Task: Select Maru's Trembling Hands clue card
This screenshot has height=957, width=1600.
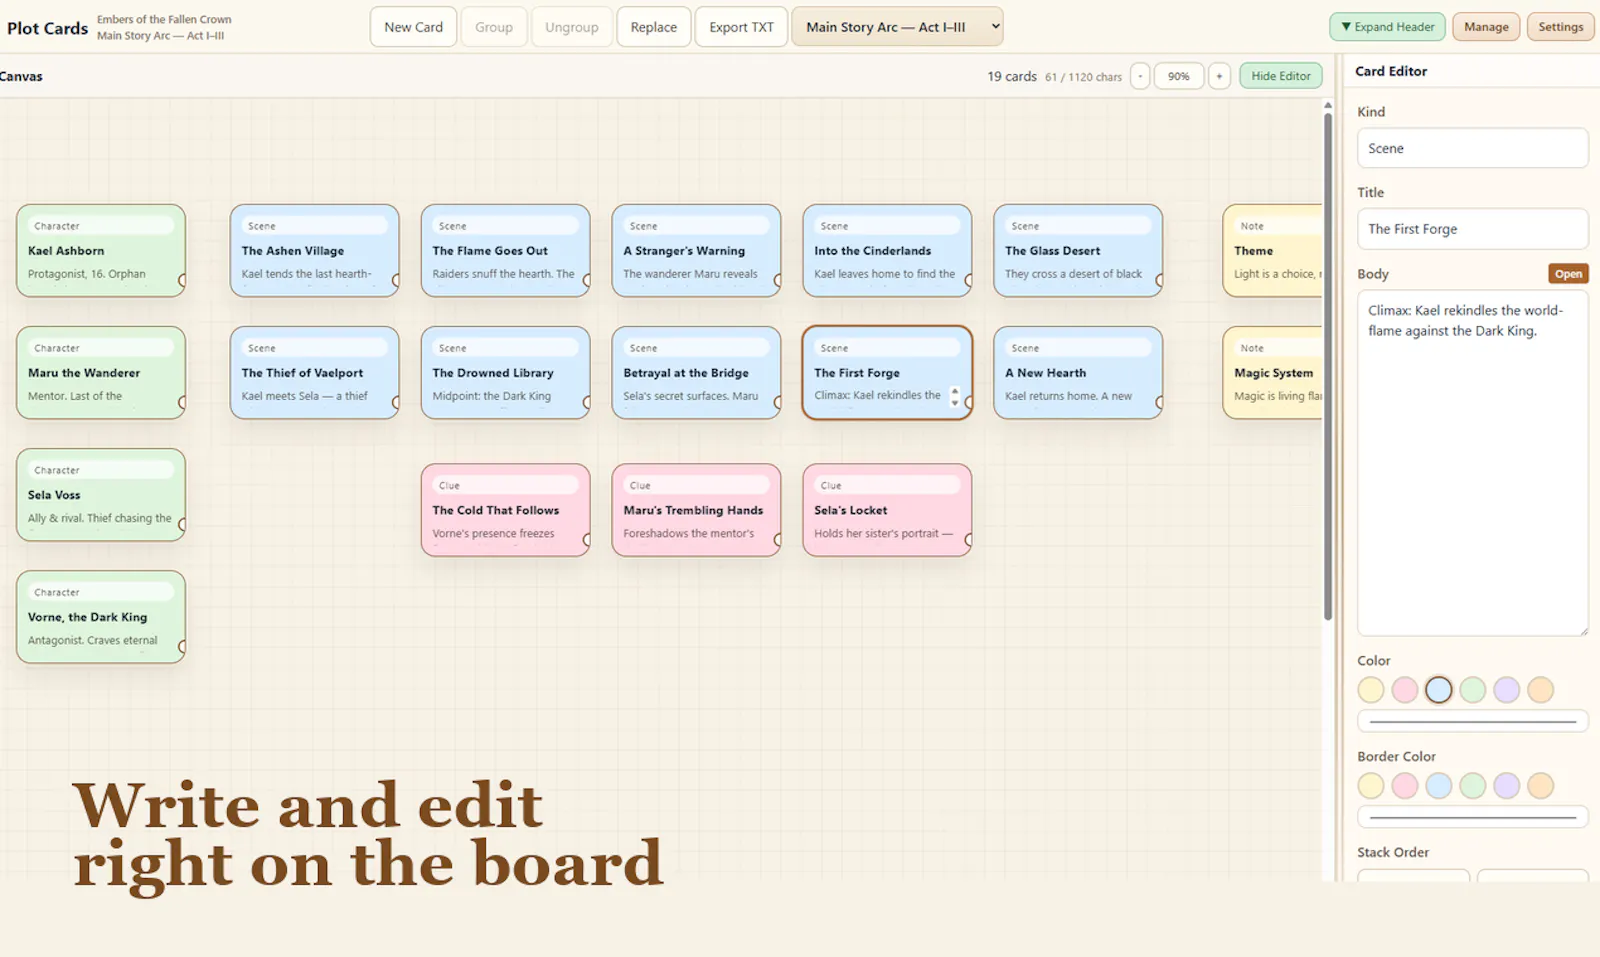Action: [x=696, y=510]
